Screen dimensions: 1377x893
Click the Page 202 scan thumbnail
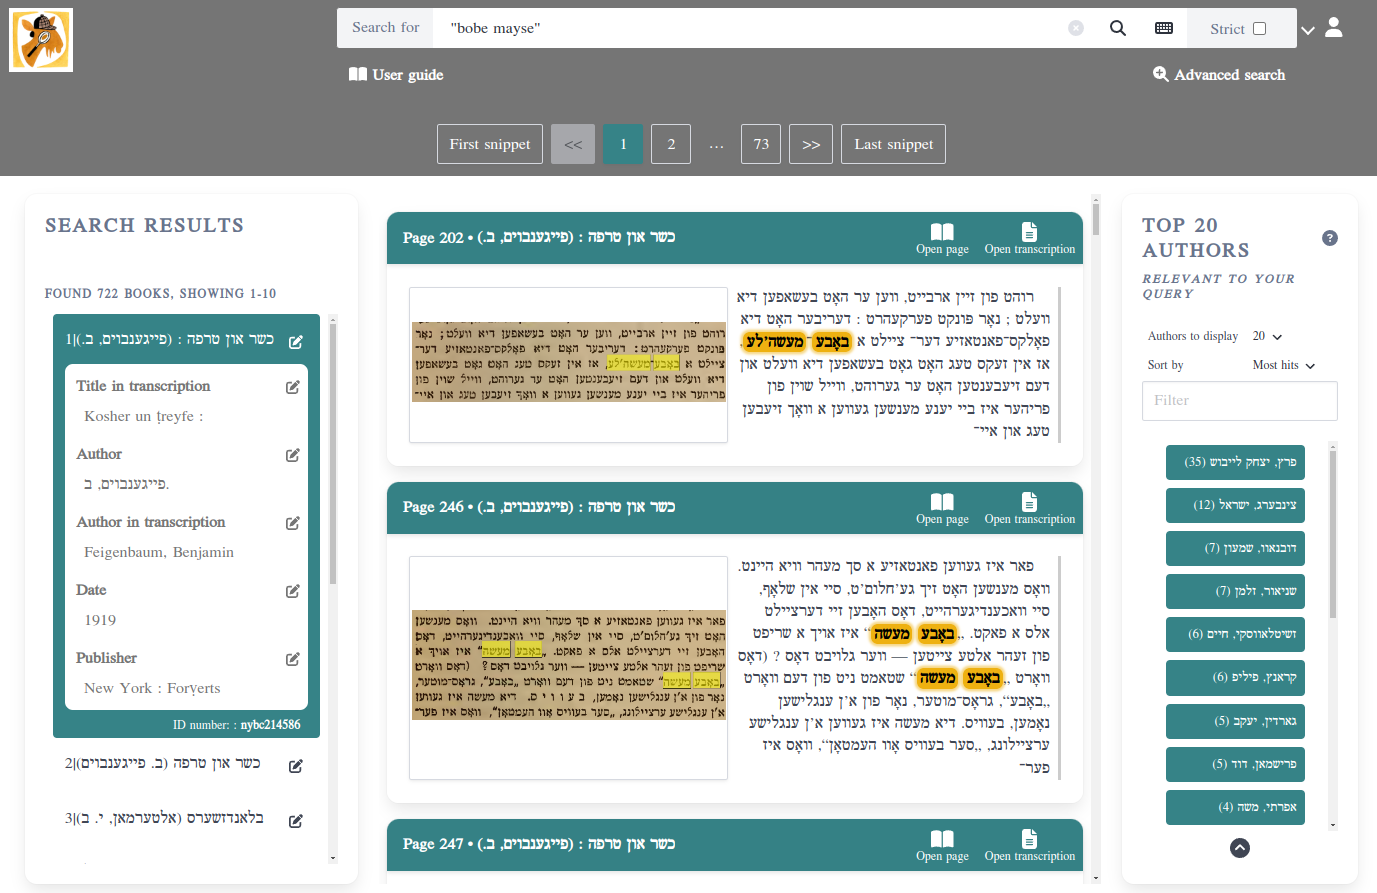(x=568, y=364)
